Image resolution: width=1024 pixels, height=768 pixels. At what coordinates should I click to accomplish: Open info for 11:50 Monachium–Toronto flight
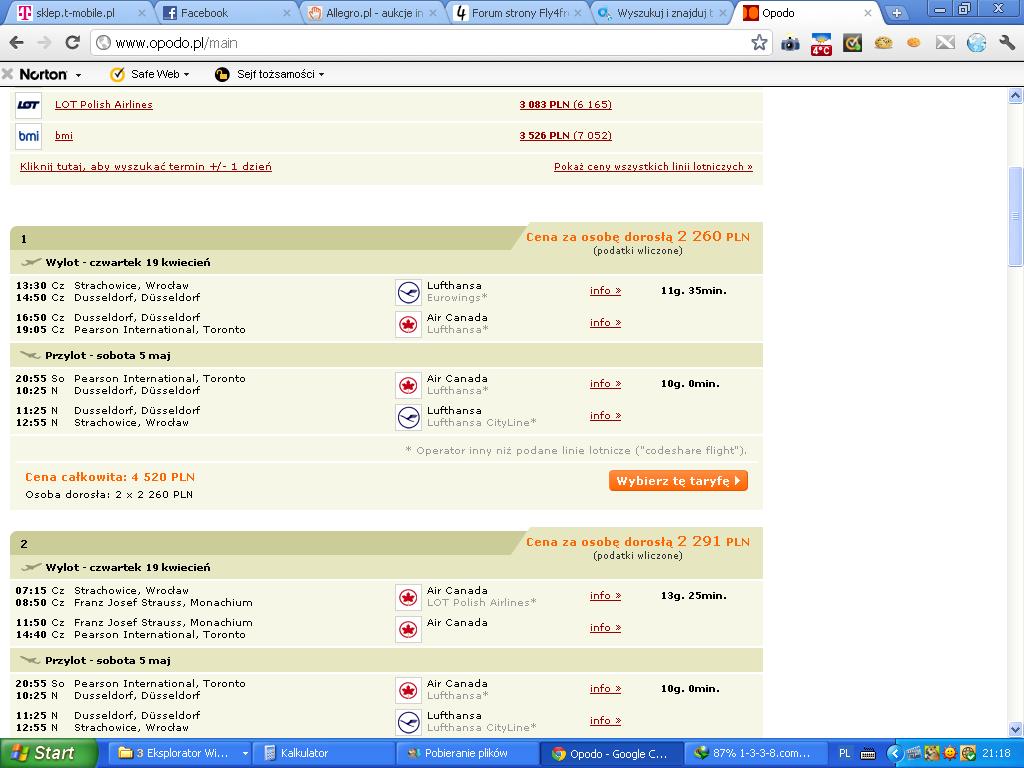point(605,628)
